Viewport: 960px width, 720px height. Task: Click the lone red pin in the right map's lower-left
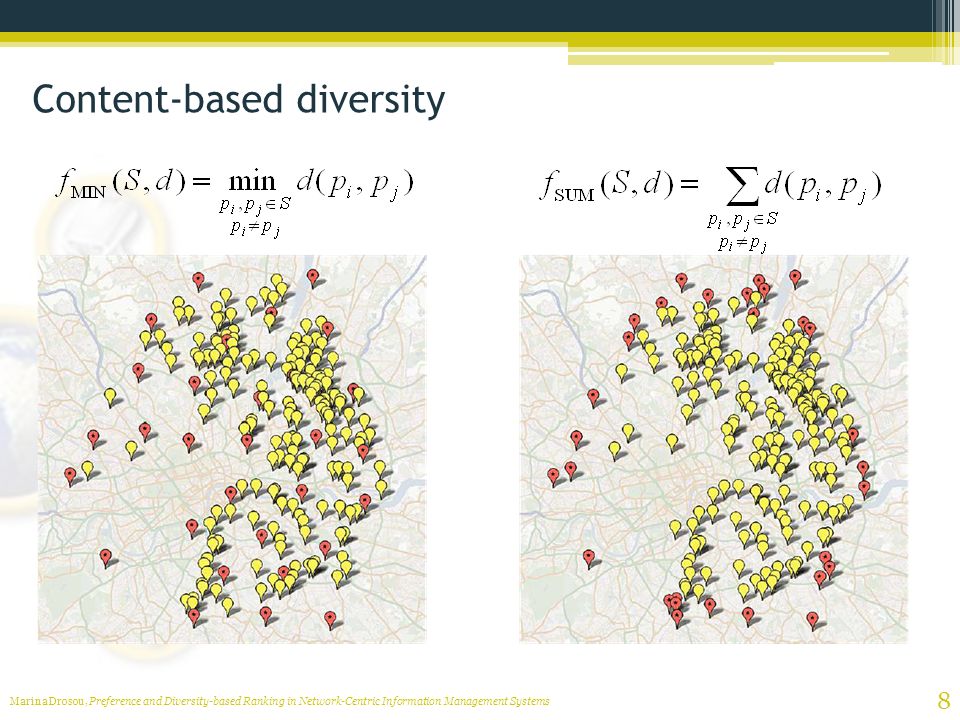[589, 558]
